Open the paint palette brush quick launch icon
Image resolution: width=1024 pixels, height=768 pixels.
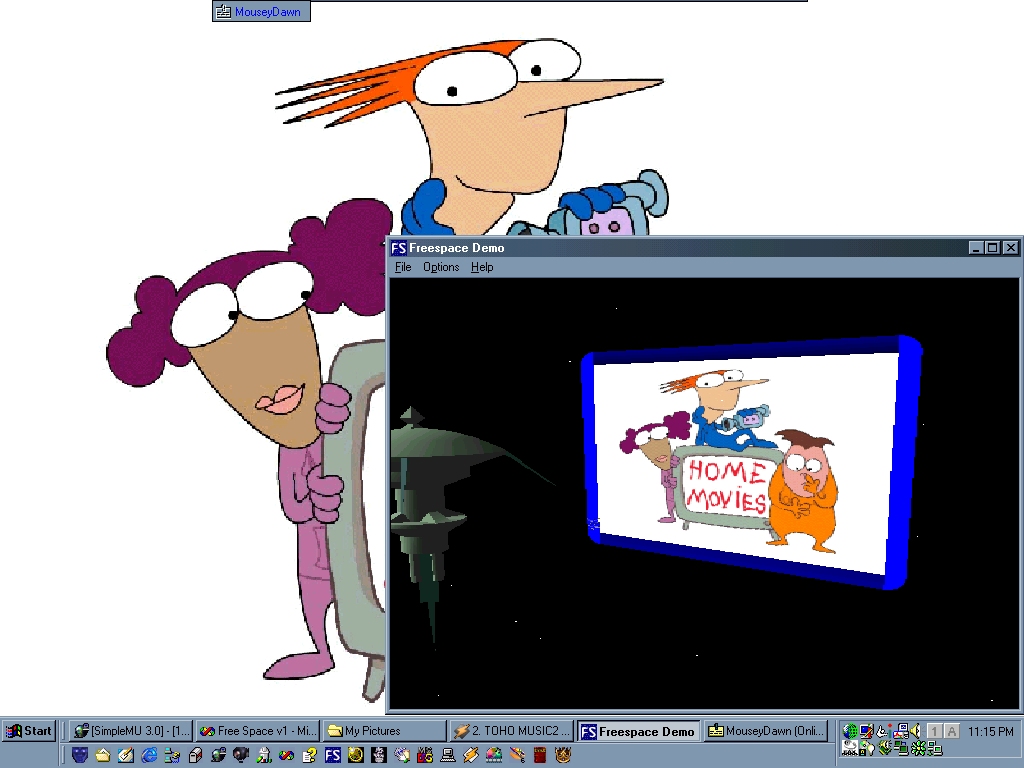pyautogui.click(x=517, y=755)
